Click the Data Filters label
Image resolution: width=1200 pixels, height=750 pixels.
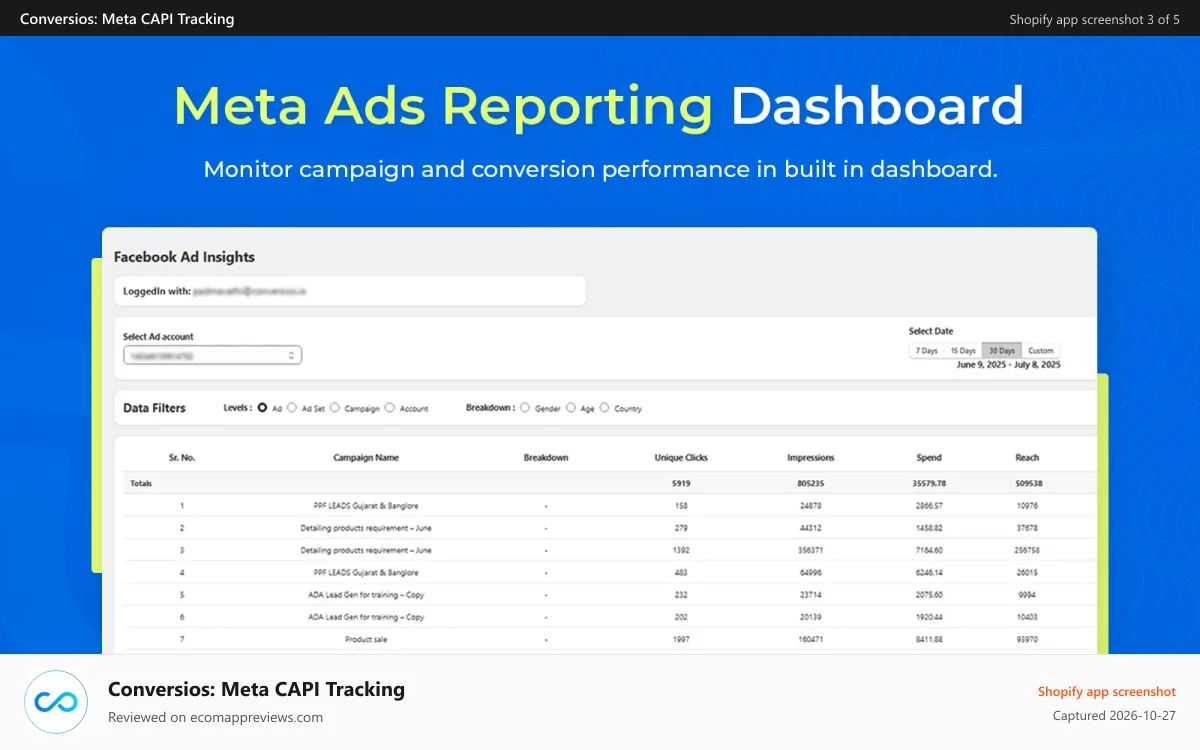[154, 408]
